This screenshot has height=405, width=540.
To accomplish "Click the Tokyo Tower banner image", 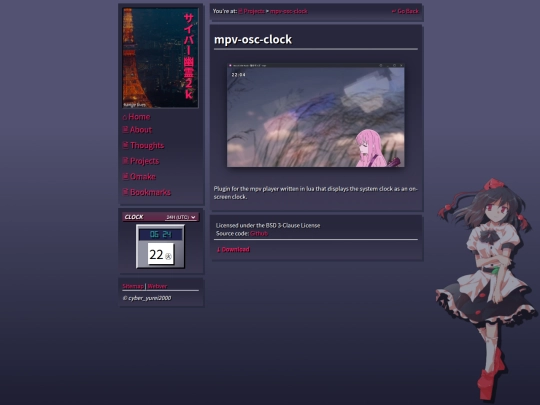I will pos(160,58).
